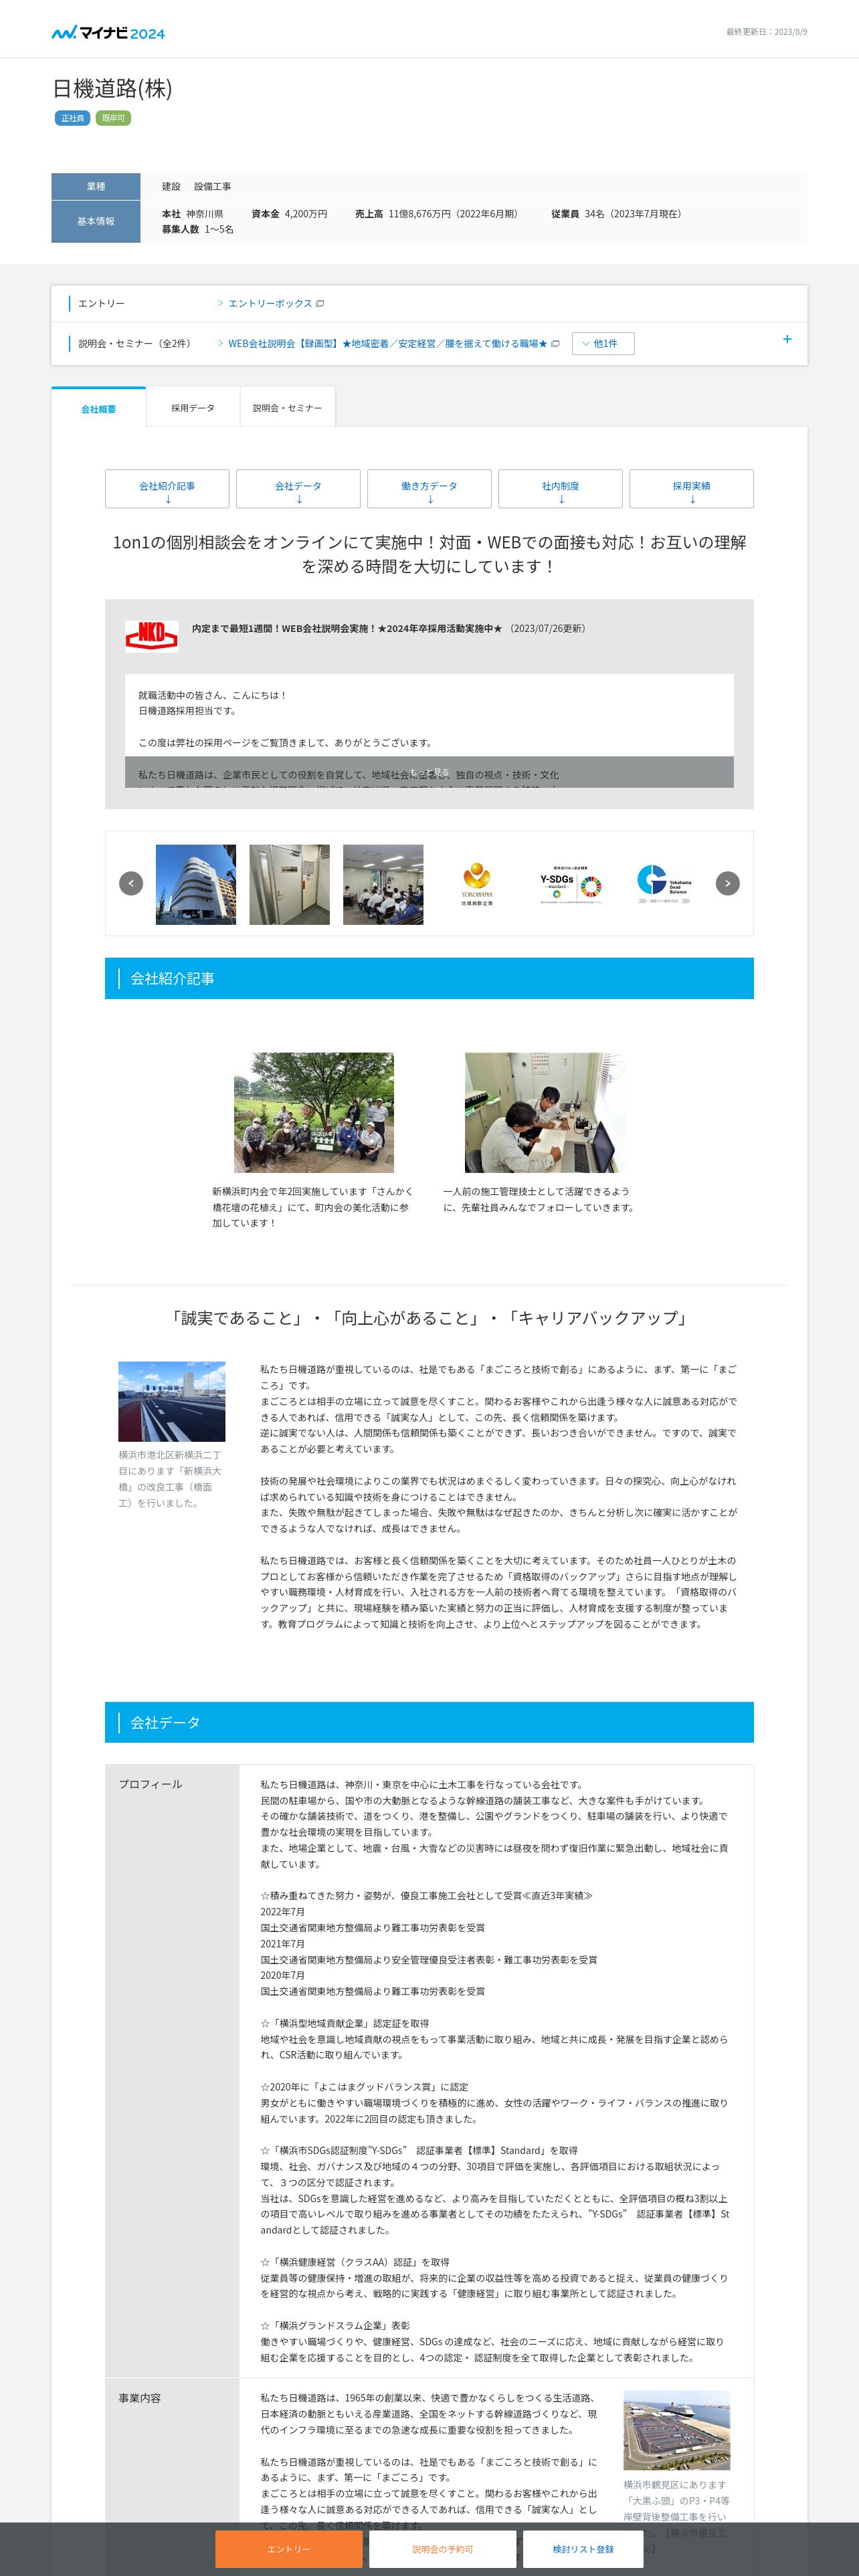Switch to the 説明会・セミナー tab
859x2576 pixels.
(288, 408)
